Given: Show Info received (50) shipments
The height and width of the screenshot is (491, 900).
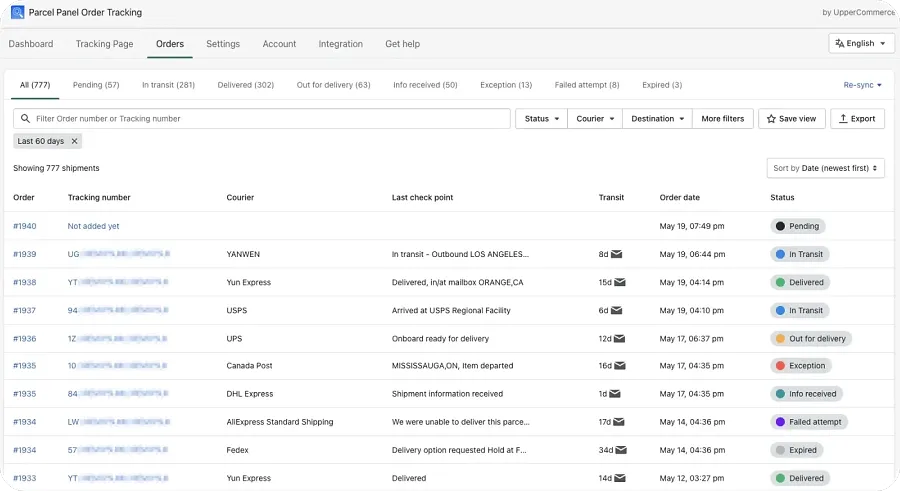Looking at the screenshot, I should point(425,85).
